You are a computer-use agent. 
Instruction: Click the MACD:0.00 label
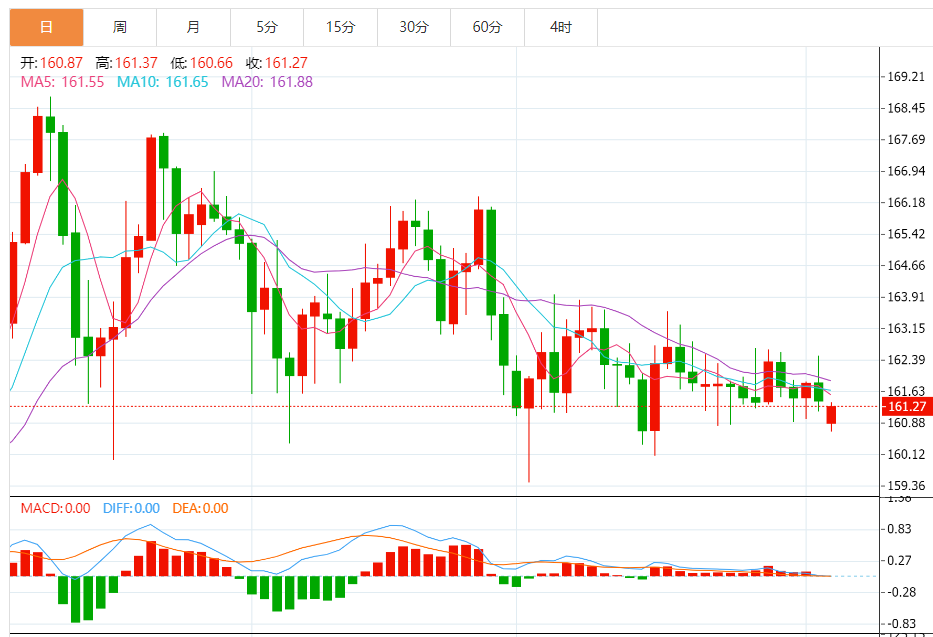(x=55, y=509)
